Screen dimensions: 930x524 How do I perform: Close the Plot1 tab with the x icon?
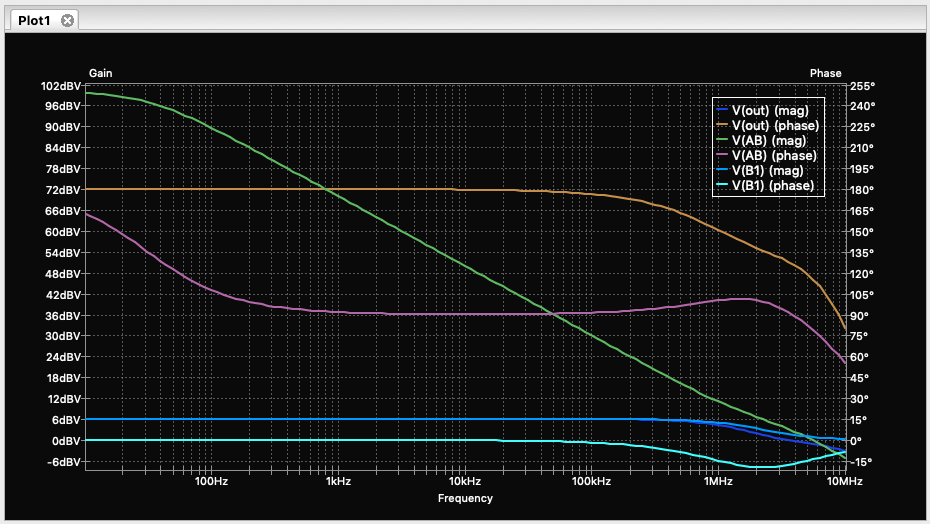click(x=67, y=20)
